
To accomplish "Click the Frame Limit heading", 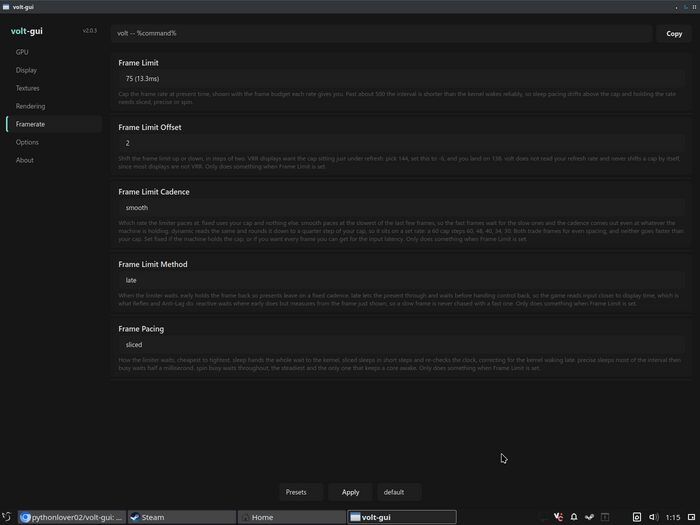I will (138, 63).
